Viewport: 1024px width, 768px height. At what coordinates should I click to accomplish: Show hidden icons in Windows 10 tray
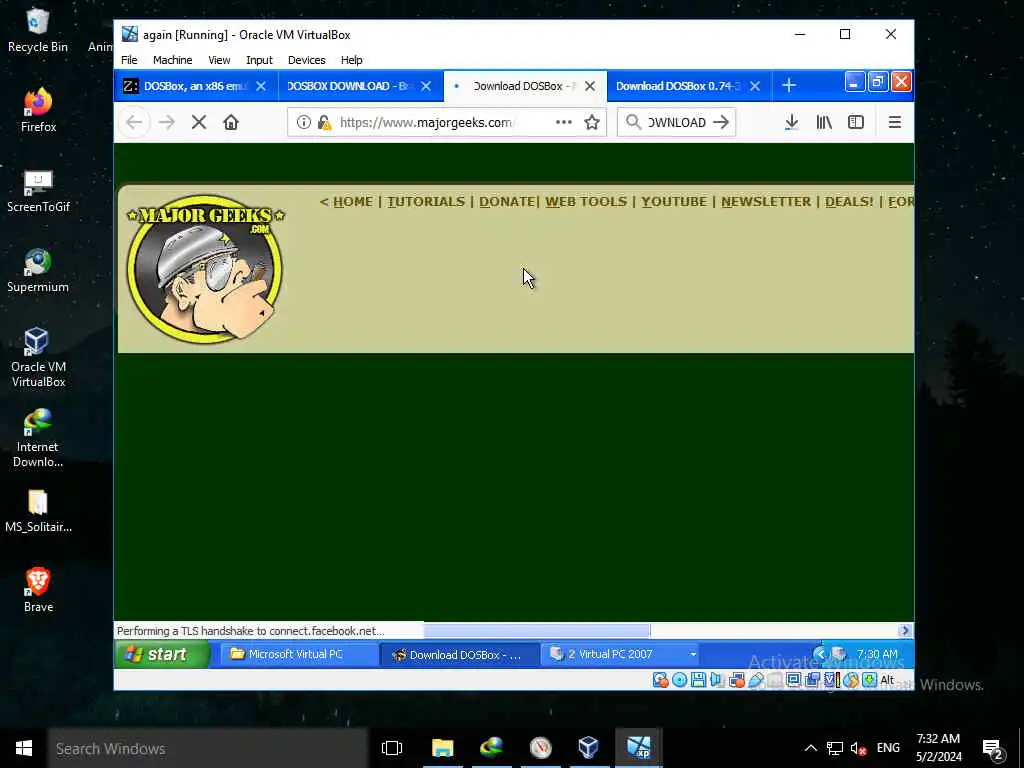point(810,748)
